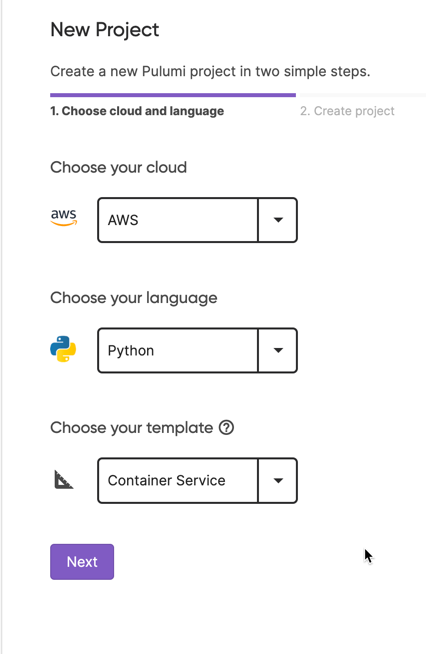
Task: Go to step 2 Create project
Action: pos(347,111)
